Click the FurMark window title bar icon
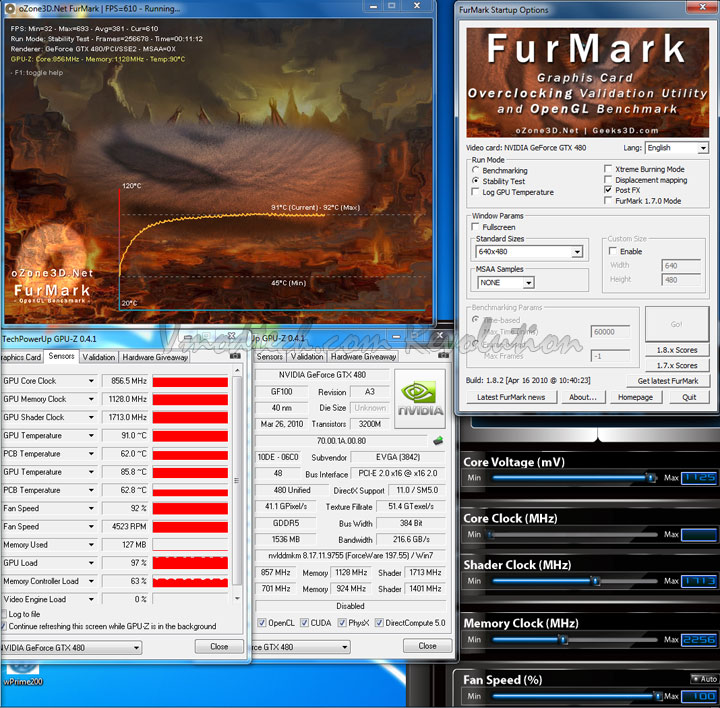Image resolution: width=720 pixels, height=708 pixels. tap(10, 9)
